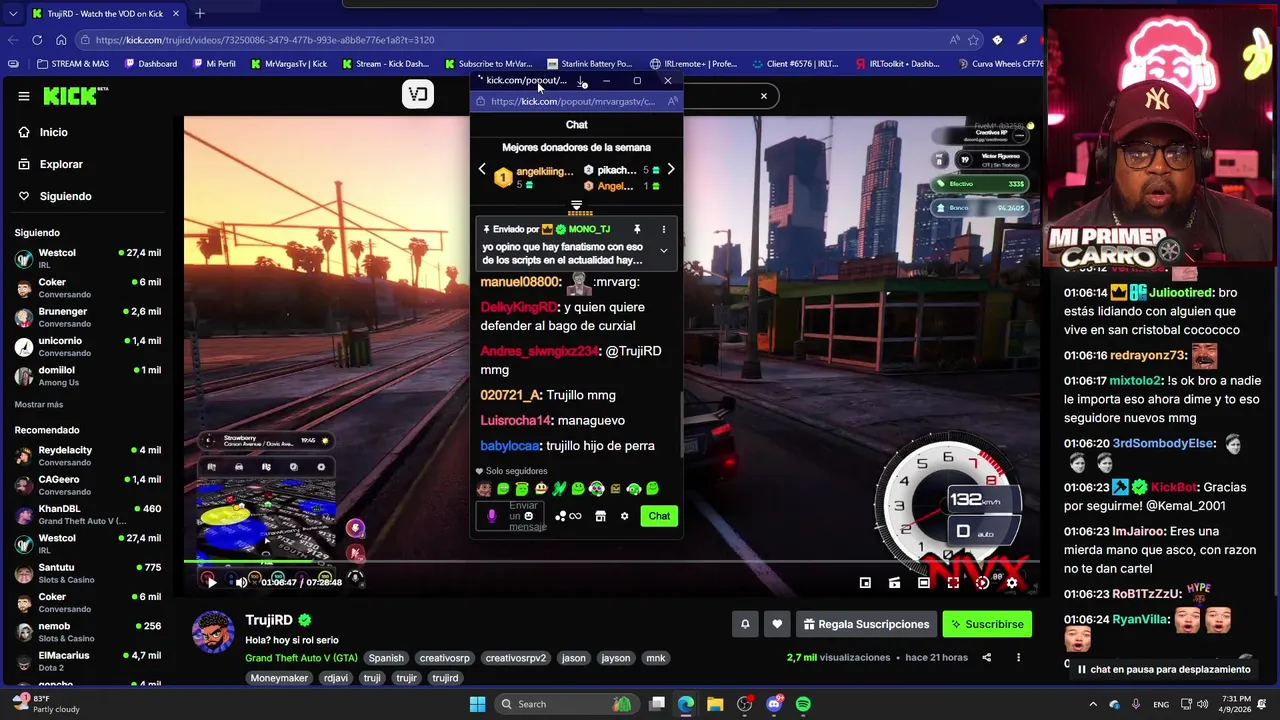The height and width of the screenshot is (720, 1280).
Task: Toggle fullscreen on video player
Action: point(953,582)
